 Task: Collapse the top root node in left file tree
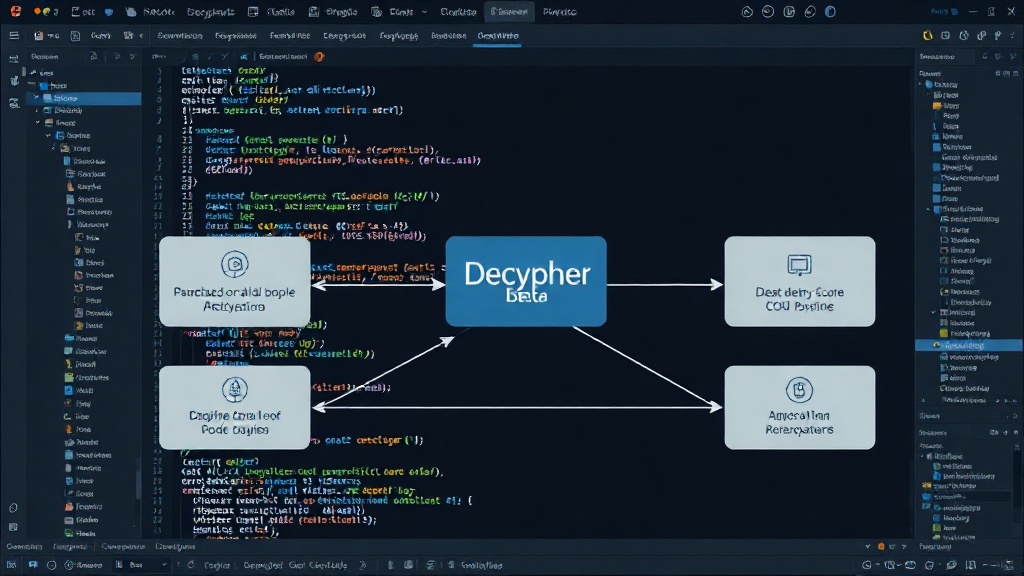click(34, 72)
